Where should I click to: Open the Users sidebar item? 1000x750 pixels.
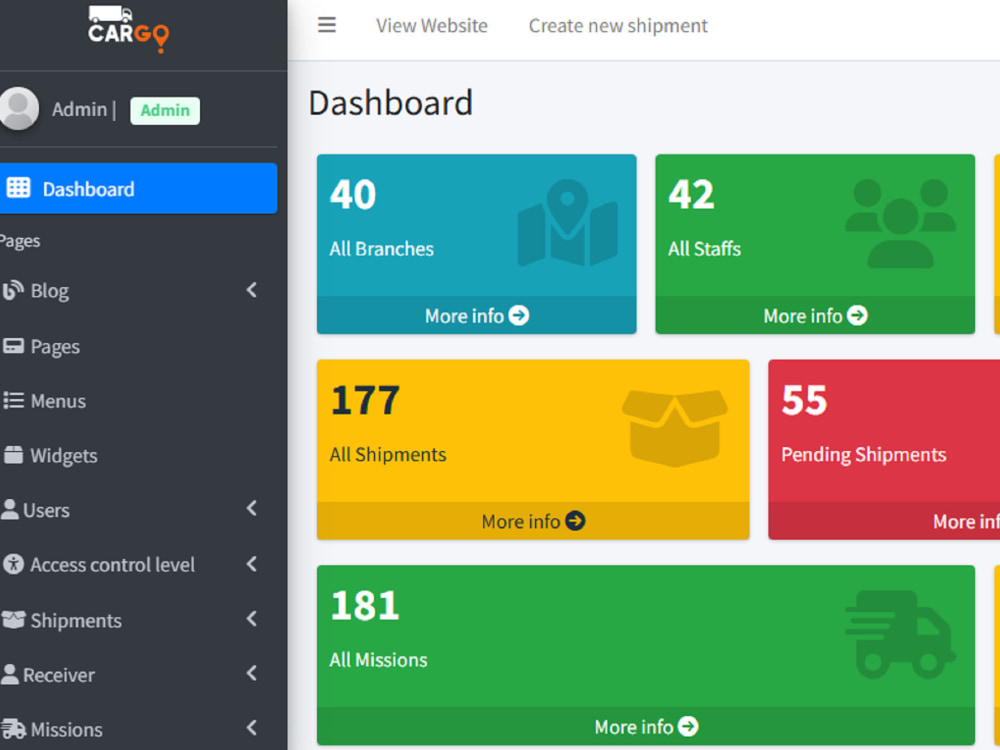46,510
